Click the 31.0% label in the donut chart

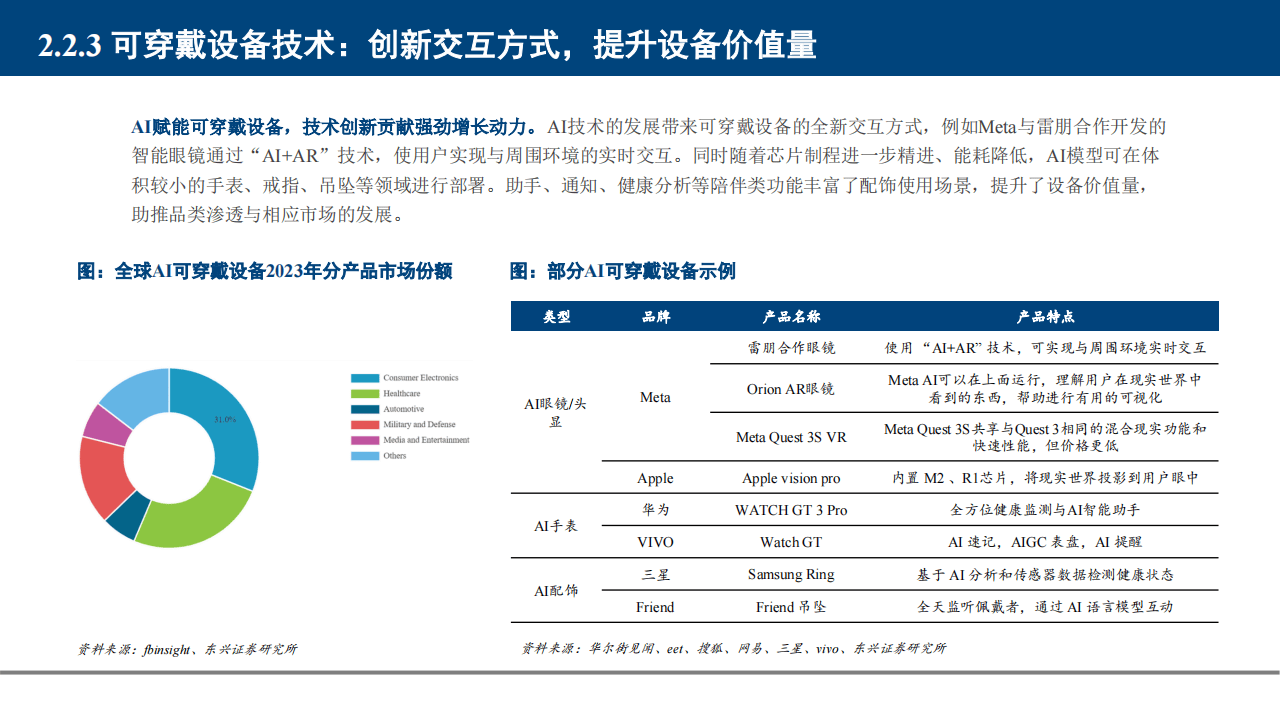(225, 420)
